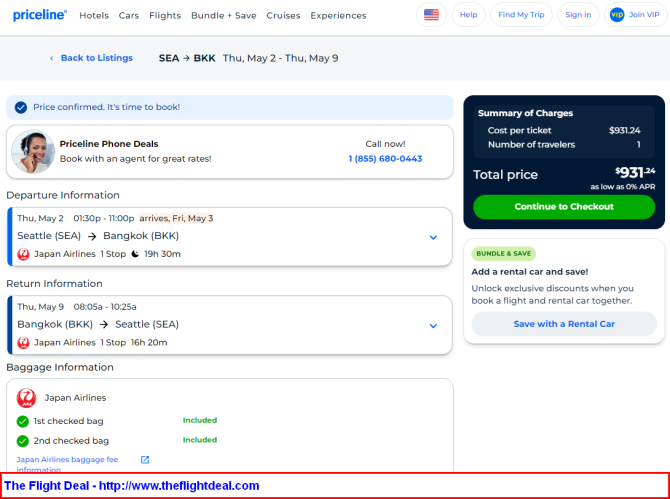Viewport: 670px width, 499px height.
Task: Click the "Cost per ticket" row
Action: click(x=564, y=130)
